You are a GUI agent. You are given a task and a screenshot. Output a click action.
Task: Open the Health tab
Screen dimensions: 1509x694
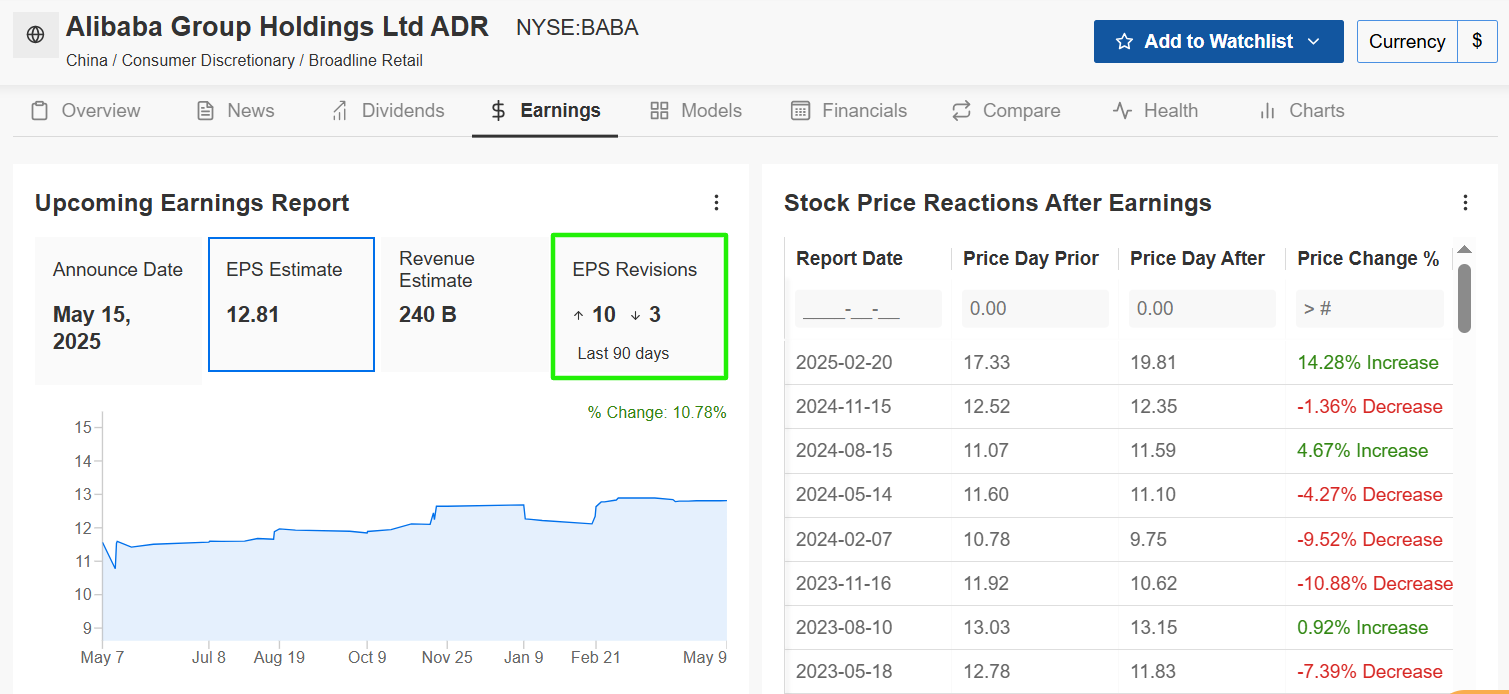pyautogui.click(x=1155, y=111)
